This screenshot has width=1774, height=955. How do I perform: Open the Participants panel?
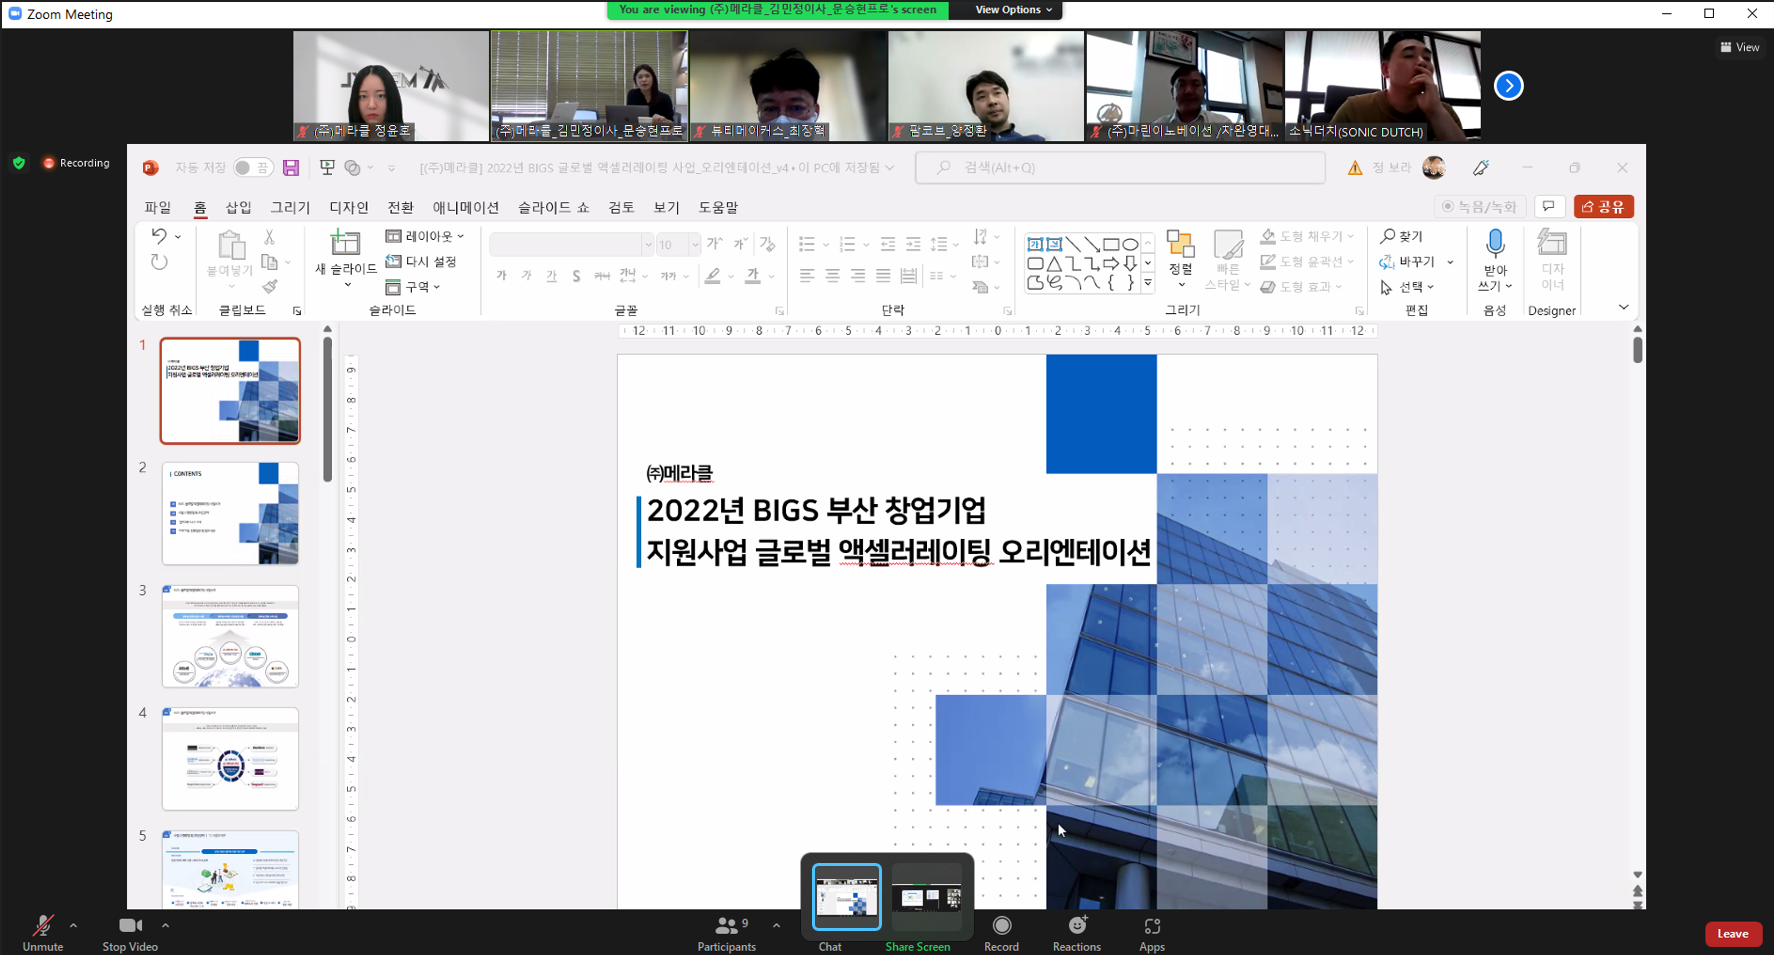tap(727, 934)
